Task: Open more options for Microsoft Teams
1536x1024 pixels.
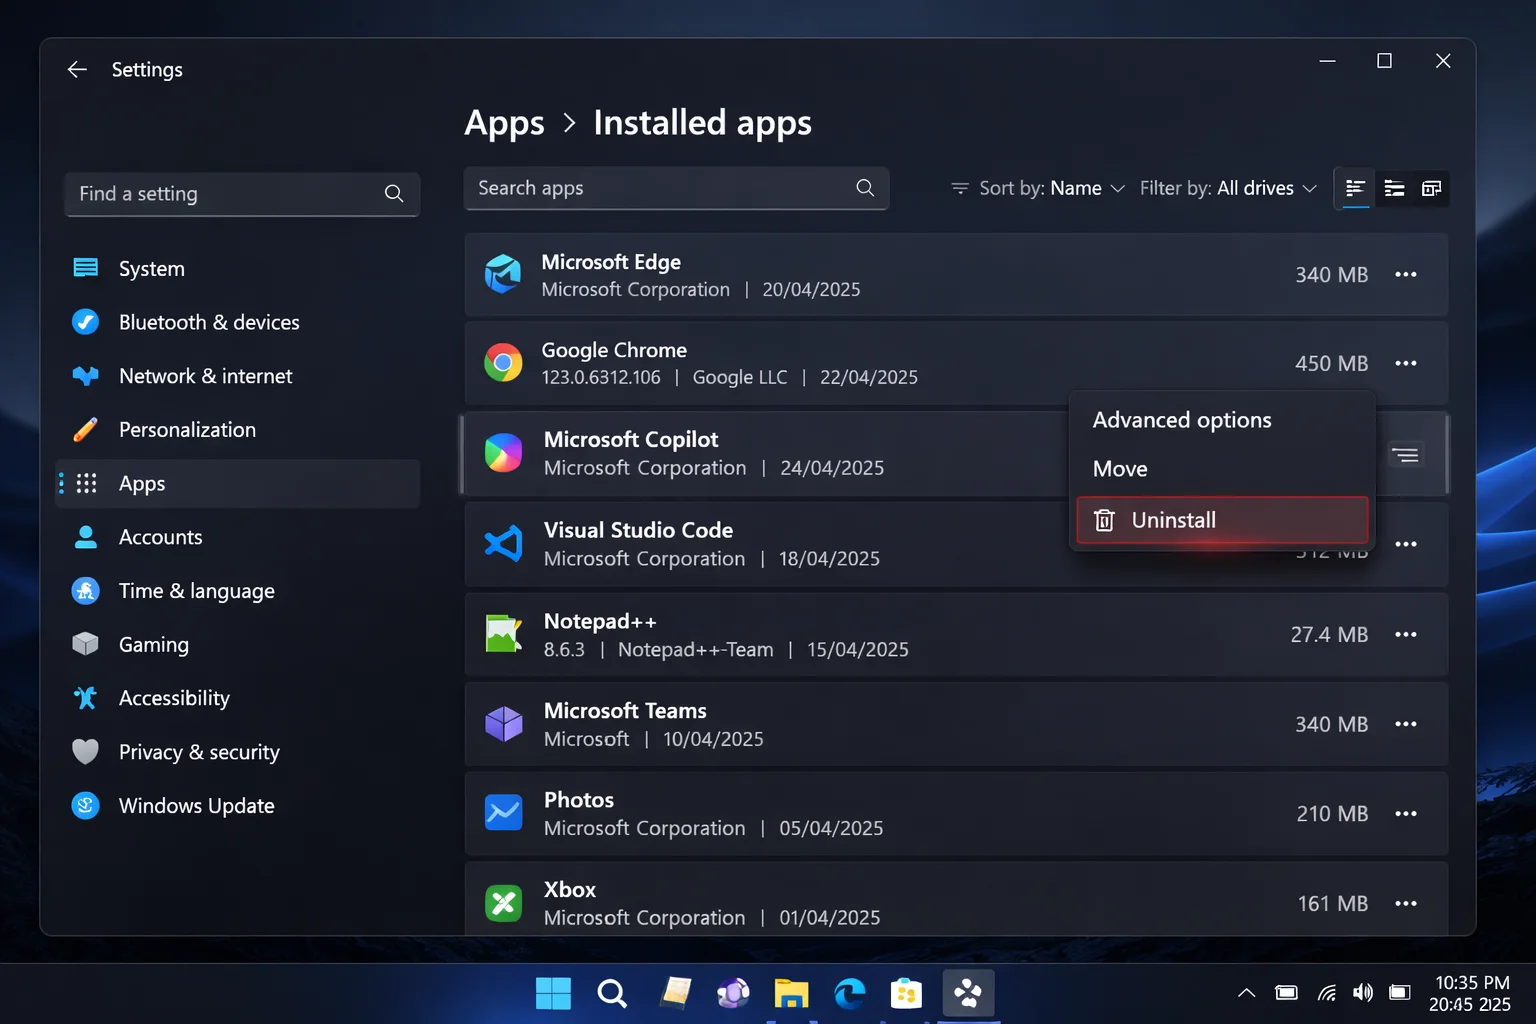Action: click(x=1406, y=724)
